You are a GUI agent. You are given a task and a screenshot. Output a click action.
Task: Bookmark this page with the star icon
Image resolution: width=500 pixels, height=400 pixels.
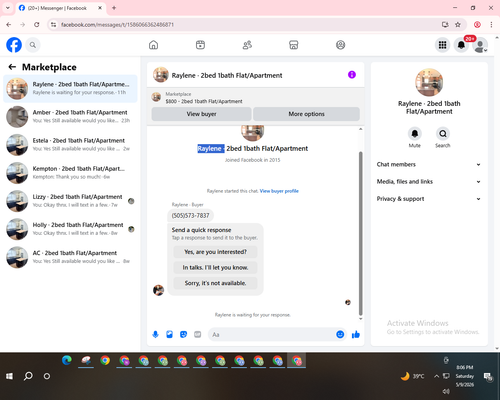[458, 24]
